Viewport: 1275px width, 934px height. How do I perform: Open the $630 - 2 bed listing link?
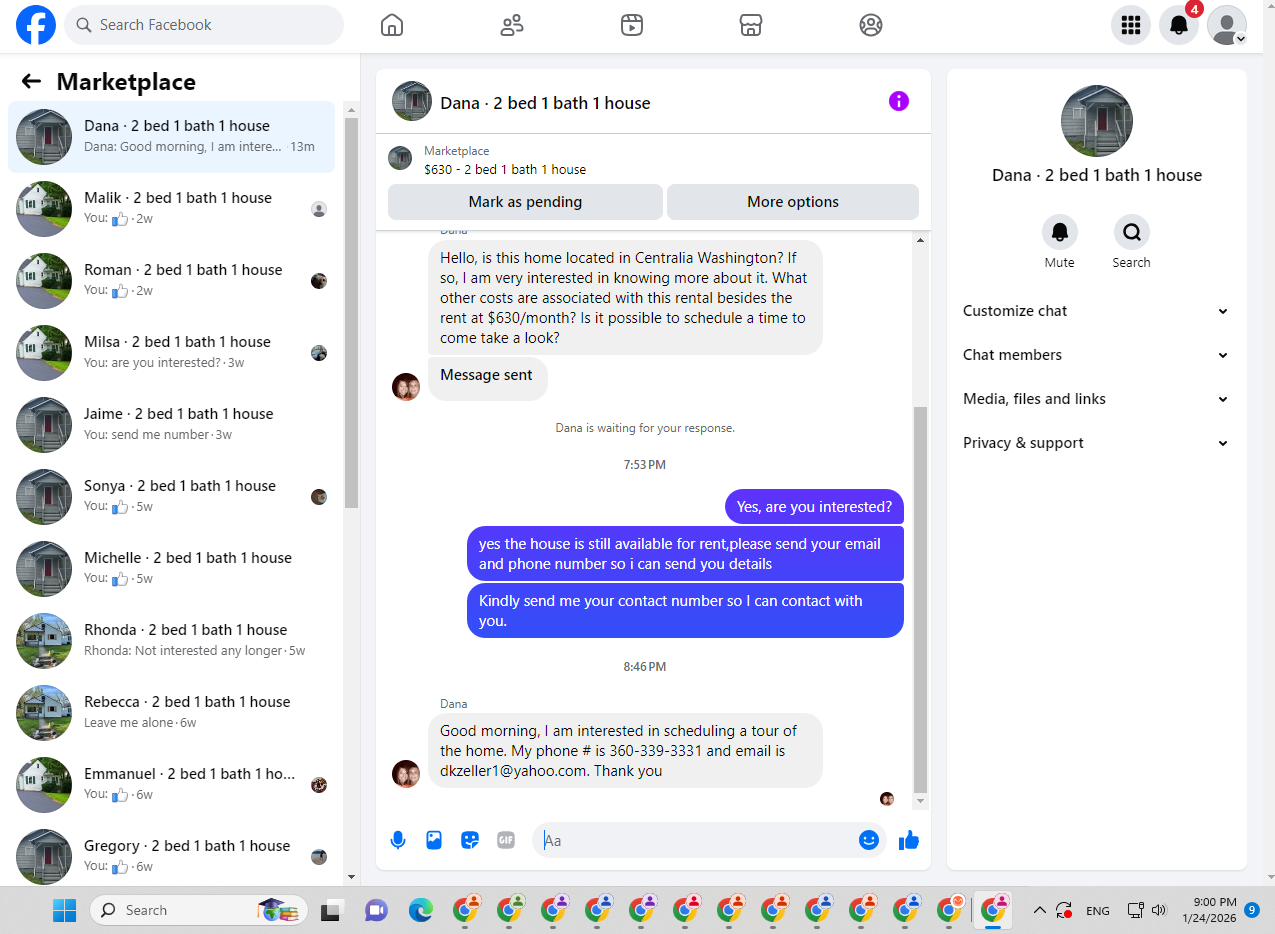pyautogui.click(x=505, y=169)
